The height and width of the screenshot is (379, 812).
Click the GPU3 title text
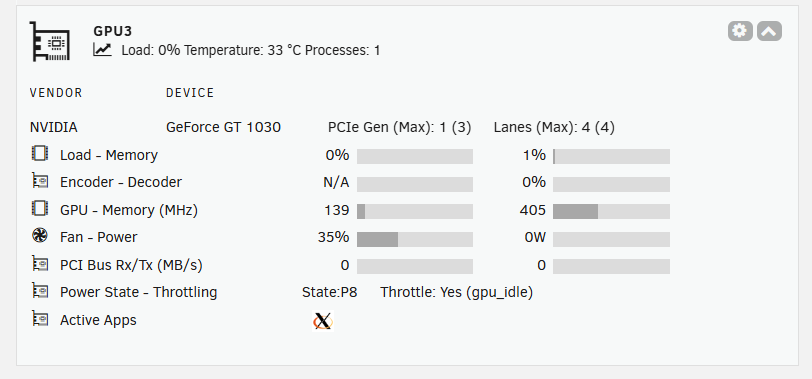pos(113,31)
